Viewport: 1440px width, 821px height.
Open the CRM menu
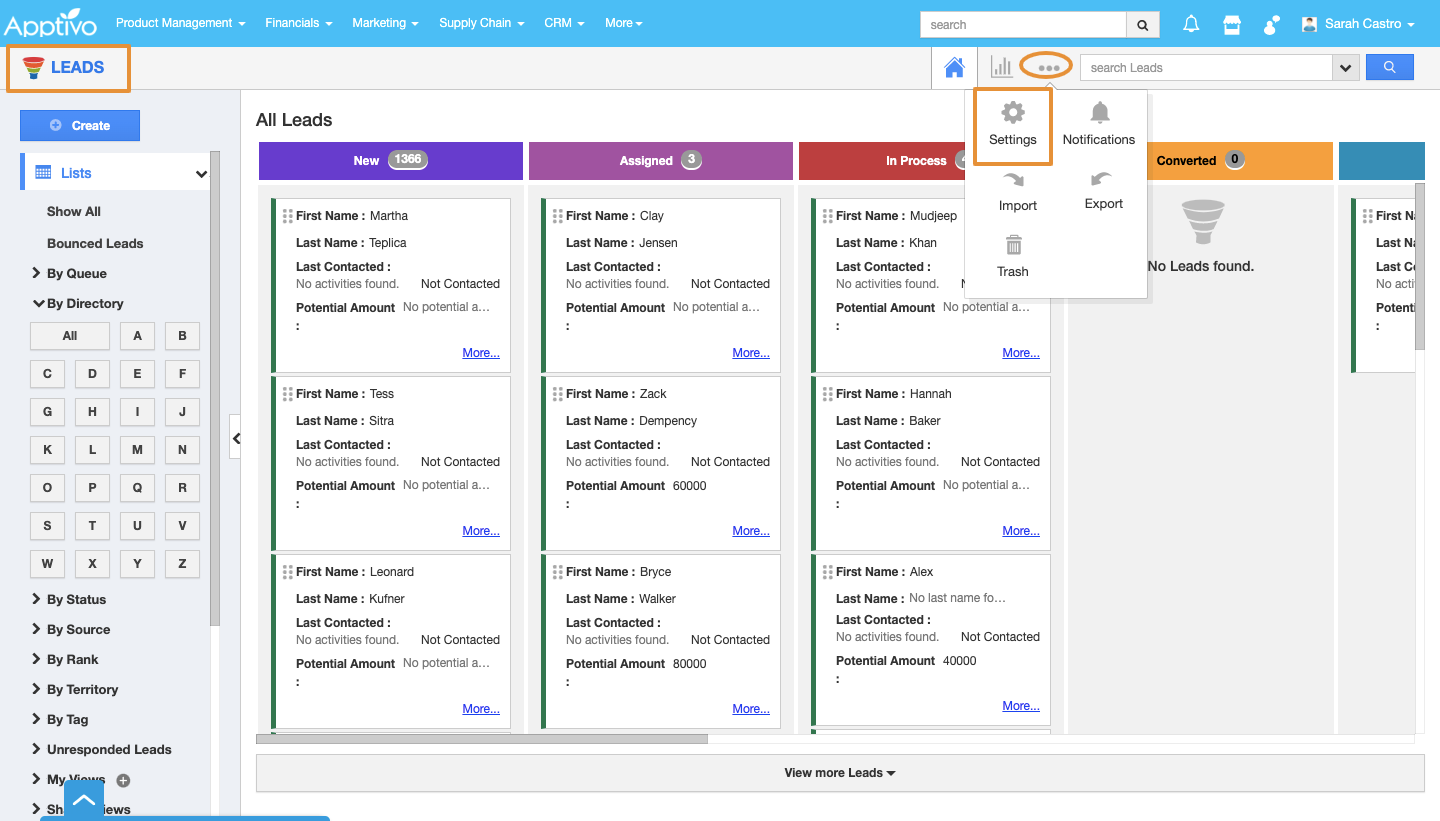click(564, 23)
